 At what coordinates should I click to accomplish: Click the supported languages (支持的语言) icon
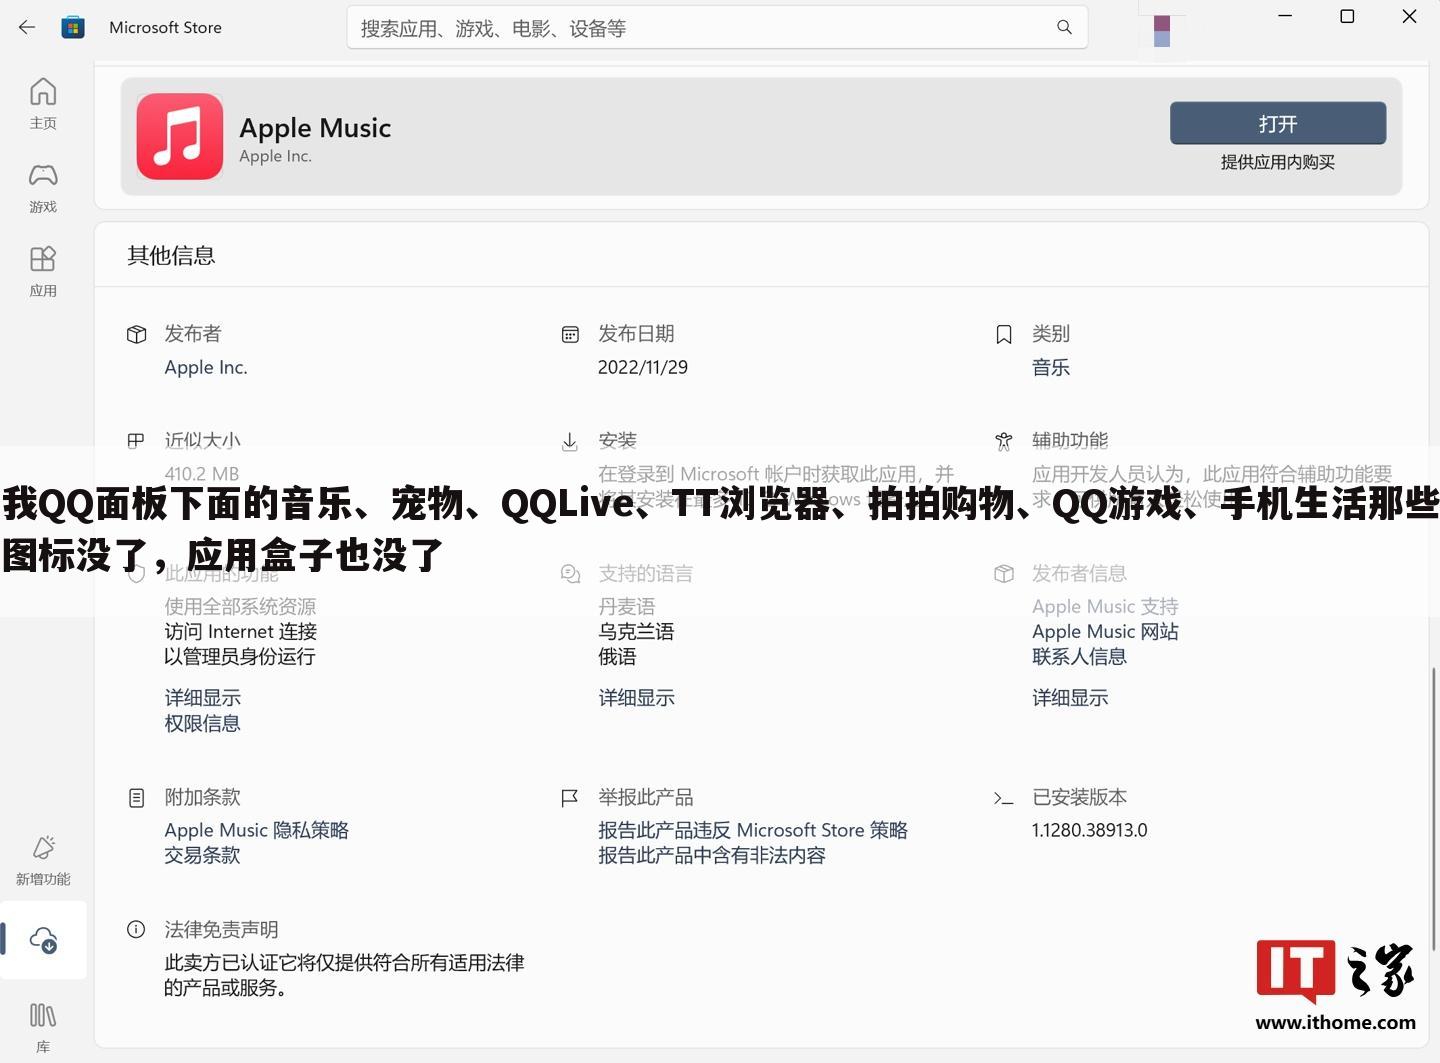(x=570, y=573)
